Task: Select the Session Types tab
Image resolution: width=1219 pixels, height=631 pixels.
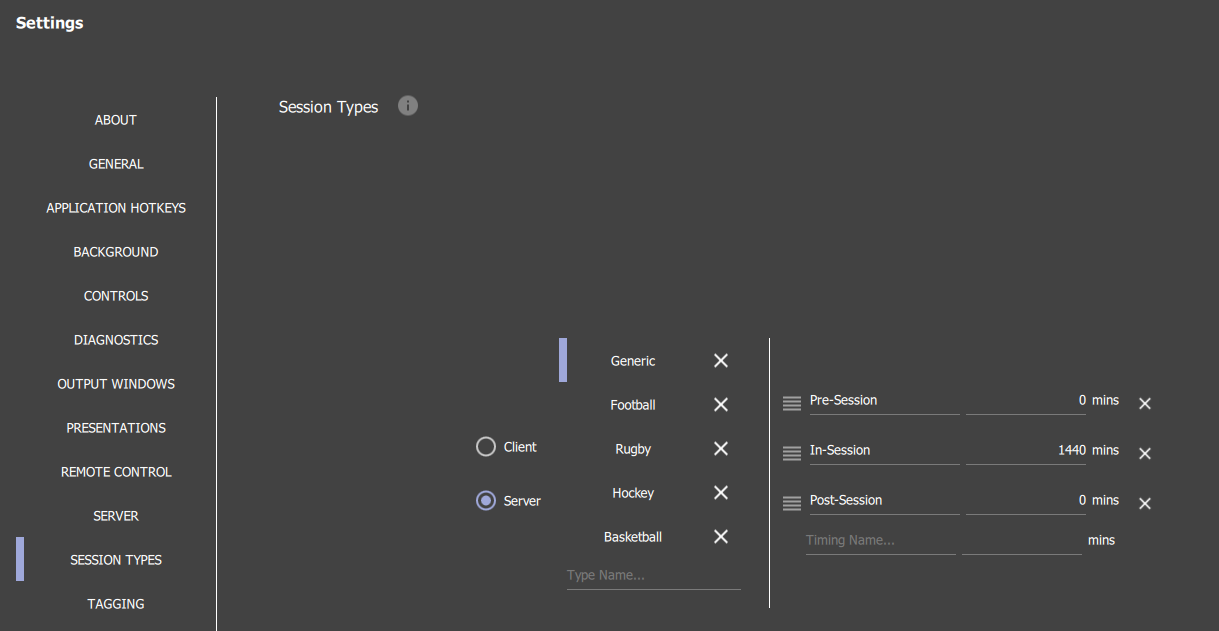Action: pyautogui.click(x=116, y=560)
